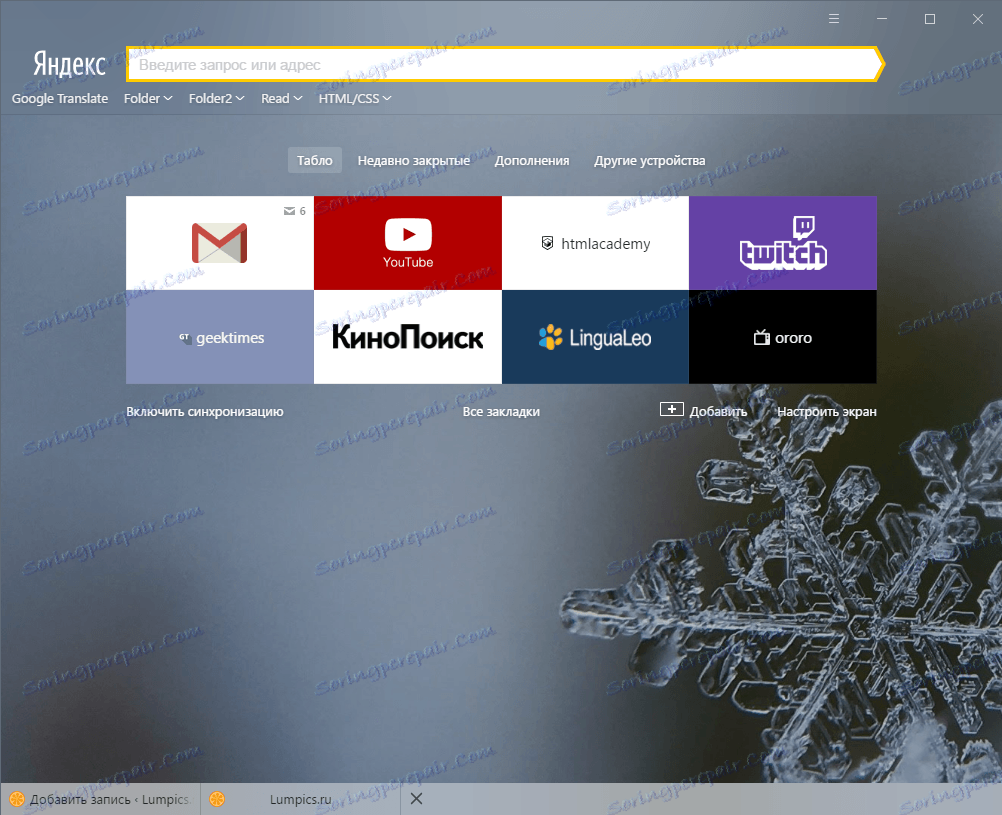Switch to the Lumpics.ru tab
Image resolution: width=1002 pixels, height=815 pixels.
300,799
